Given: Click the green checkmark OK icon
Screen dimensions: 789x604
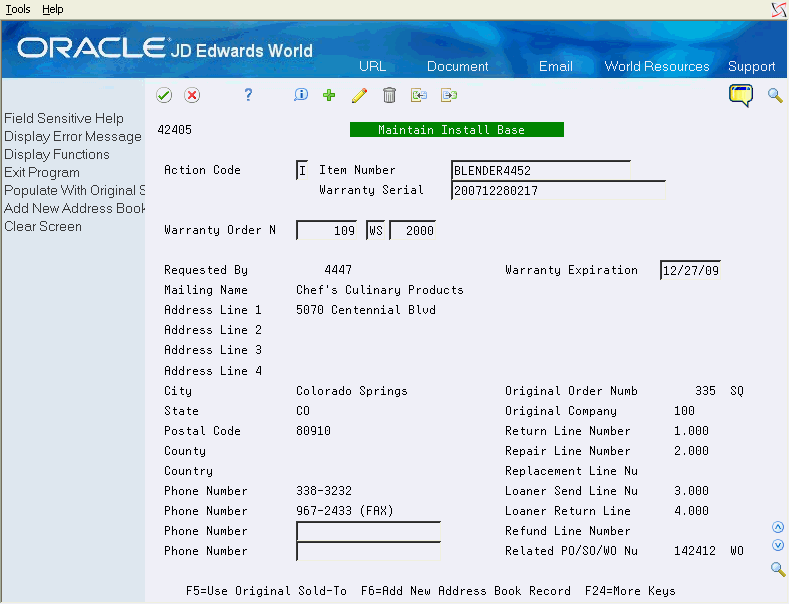Looking at the screenshot, I should tap(164, 95).
